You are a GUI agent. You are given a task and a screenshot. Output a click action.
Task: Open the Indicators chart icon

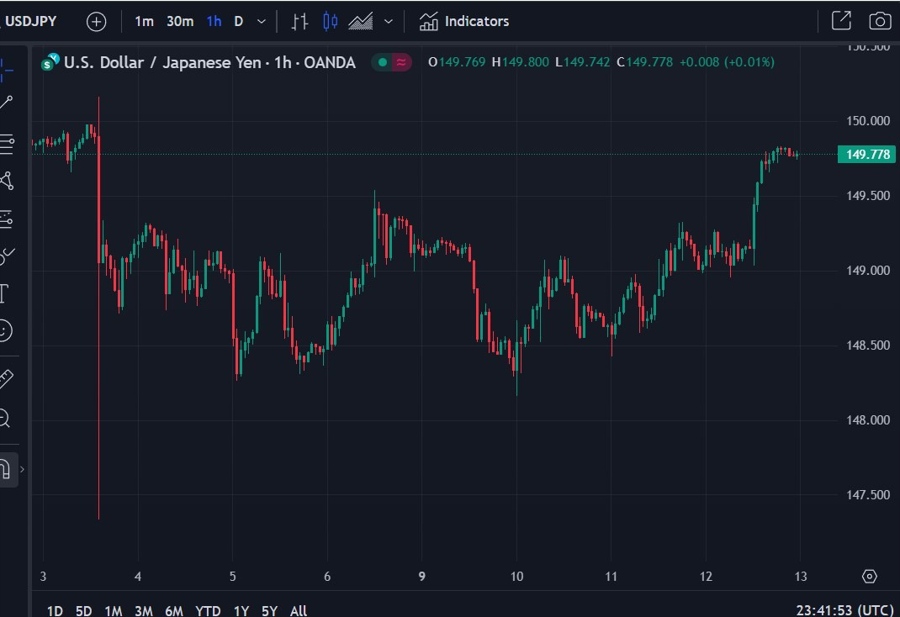point(428,22)
